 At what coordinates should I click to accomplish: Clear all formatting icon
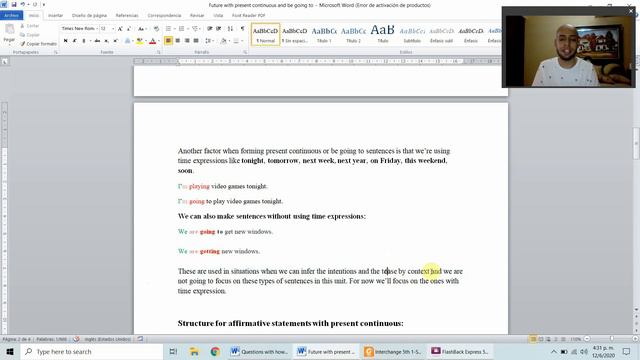156,29
